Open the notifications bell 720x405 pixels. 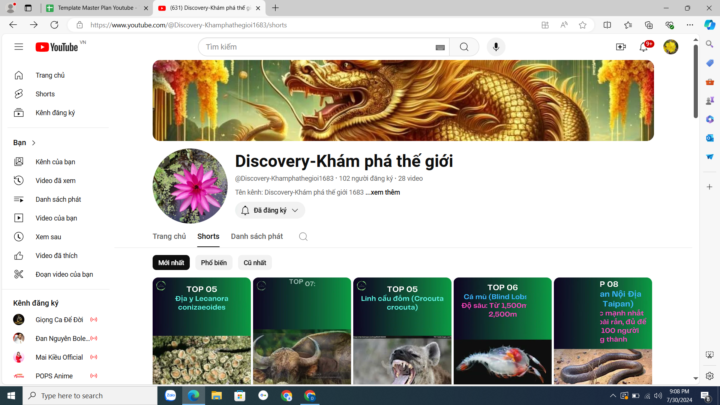(x=644, y=47)
